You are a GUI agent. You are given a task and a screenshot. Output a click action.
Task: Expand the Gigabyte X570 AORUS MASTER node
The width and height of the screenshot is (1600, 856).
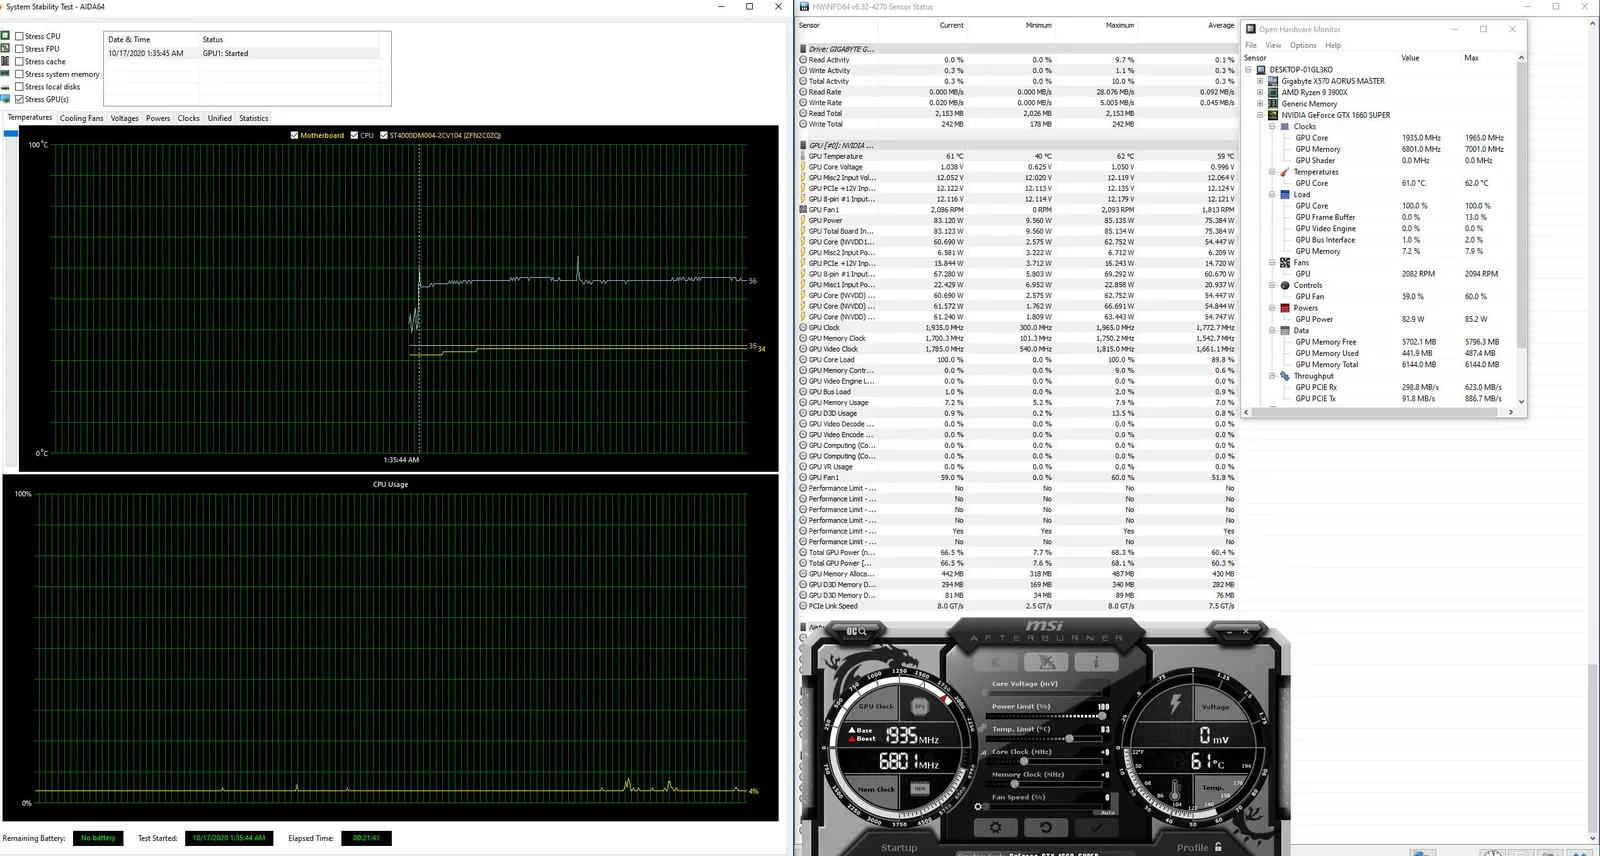tap(1260, 81)
